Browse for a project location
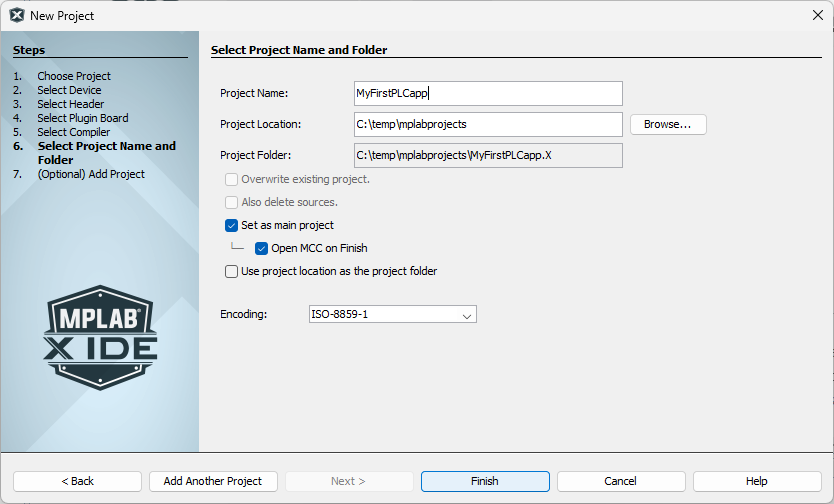The image size is (834, 504). pos(667,124)
